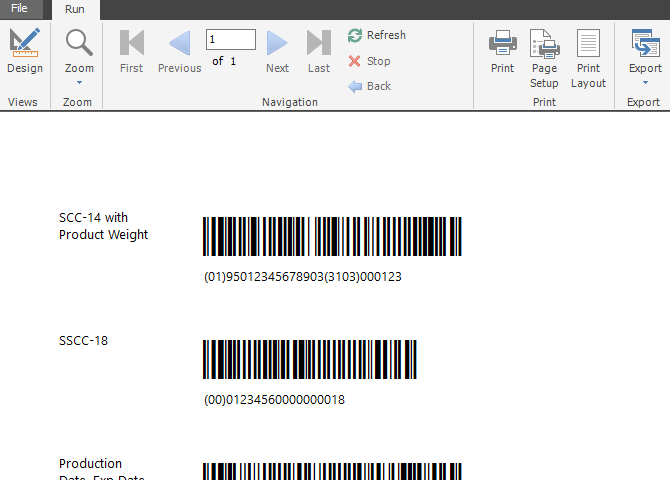The image size is (670, 480).
Task: Click the SCC-14 barcode image
Action: coord(332,236)
